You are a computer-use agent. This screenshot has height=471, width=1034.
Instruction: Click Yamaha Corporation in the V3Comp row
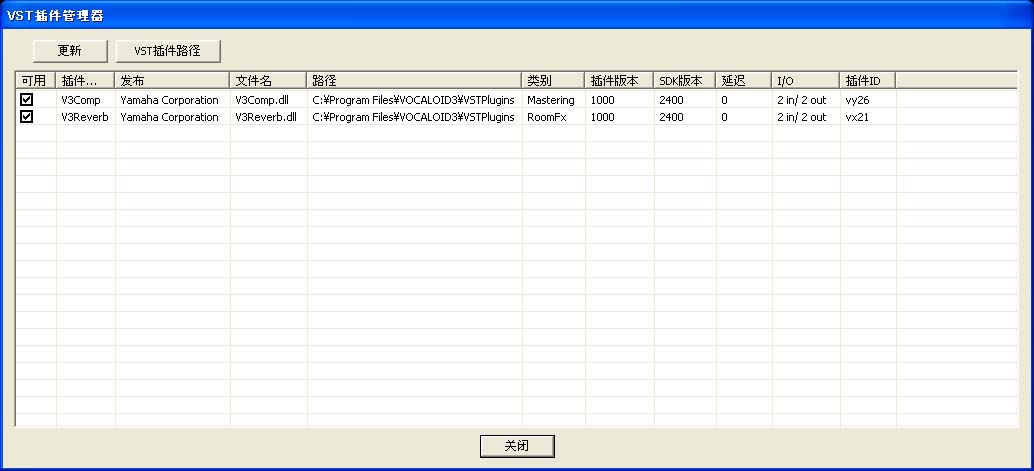tap(169, 100)
